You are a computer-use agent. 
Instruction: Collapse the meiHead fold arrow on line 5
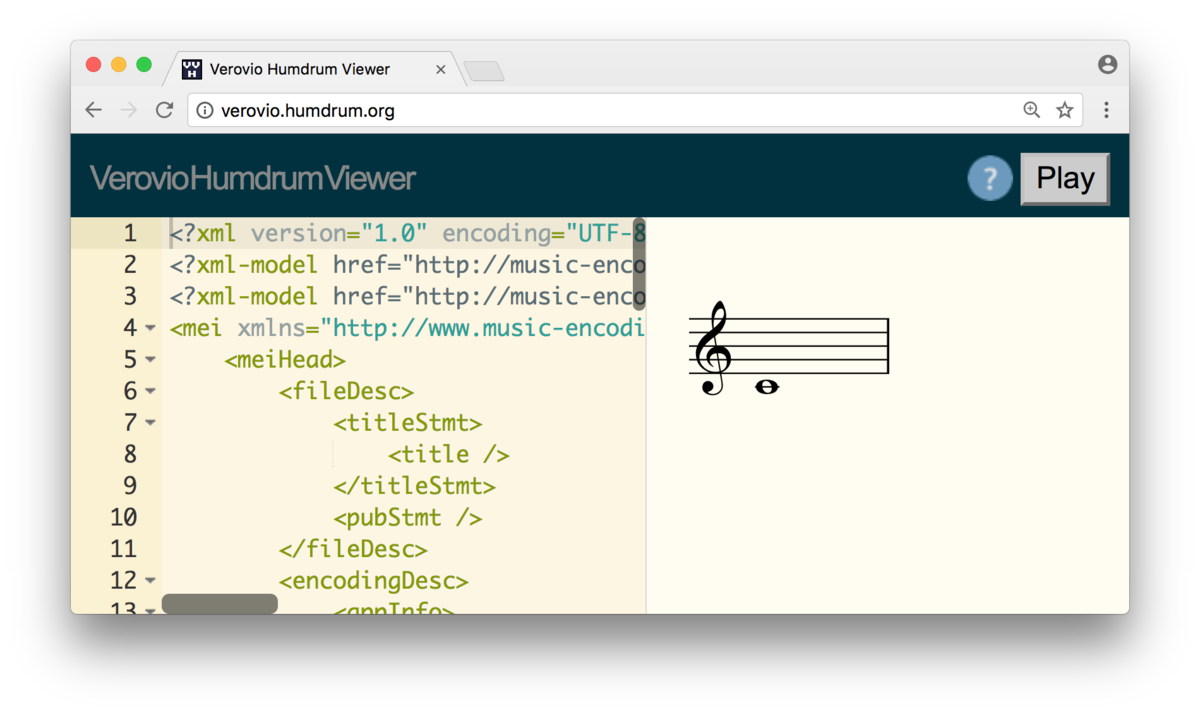coord(150,360)
